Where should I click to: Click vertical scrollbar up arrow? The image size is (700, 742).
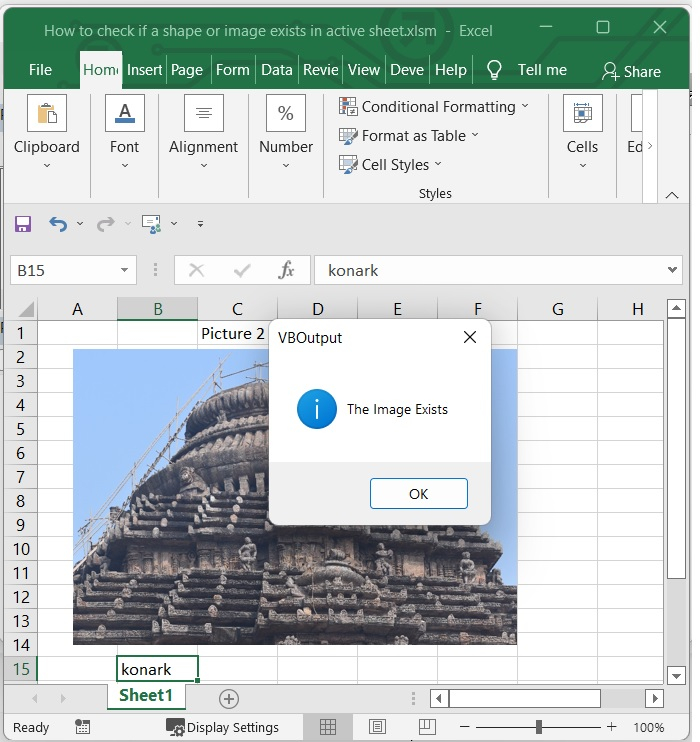(x=676, y=309)
